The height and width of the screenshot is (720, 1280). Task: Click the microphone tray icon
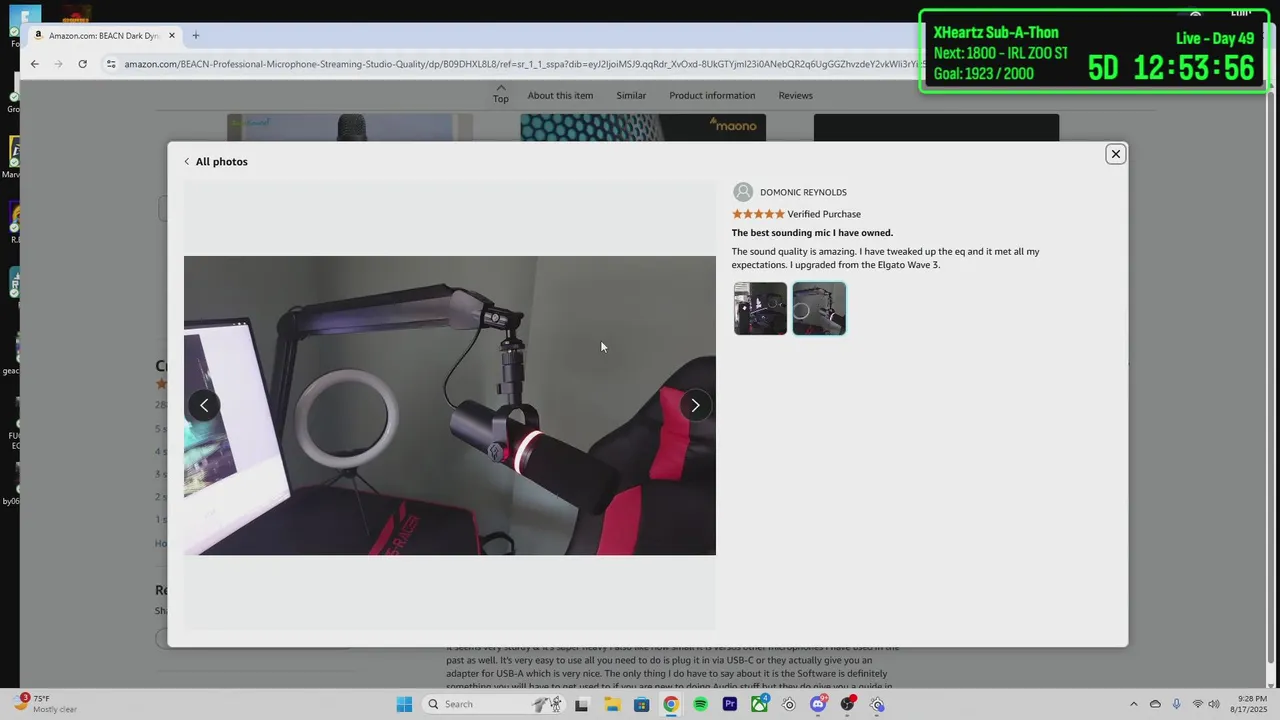tap(1176, 704)
